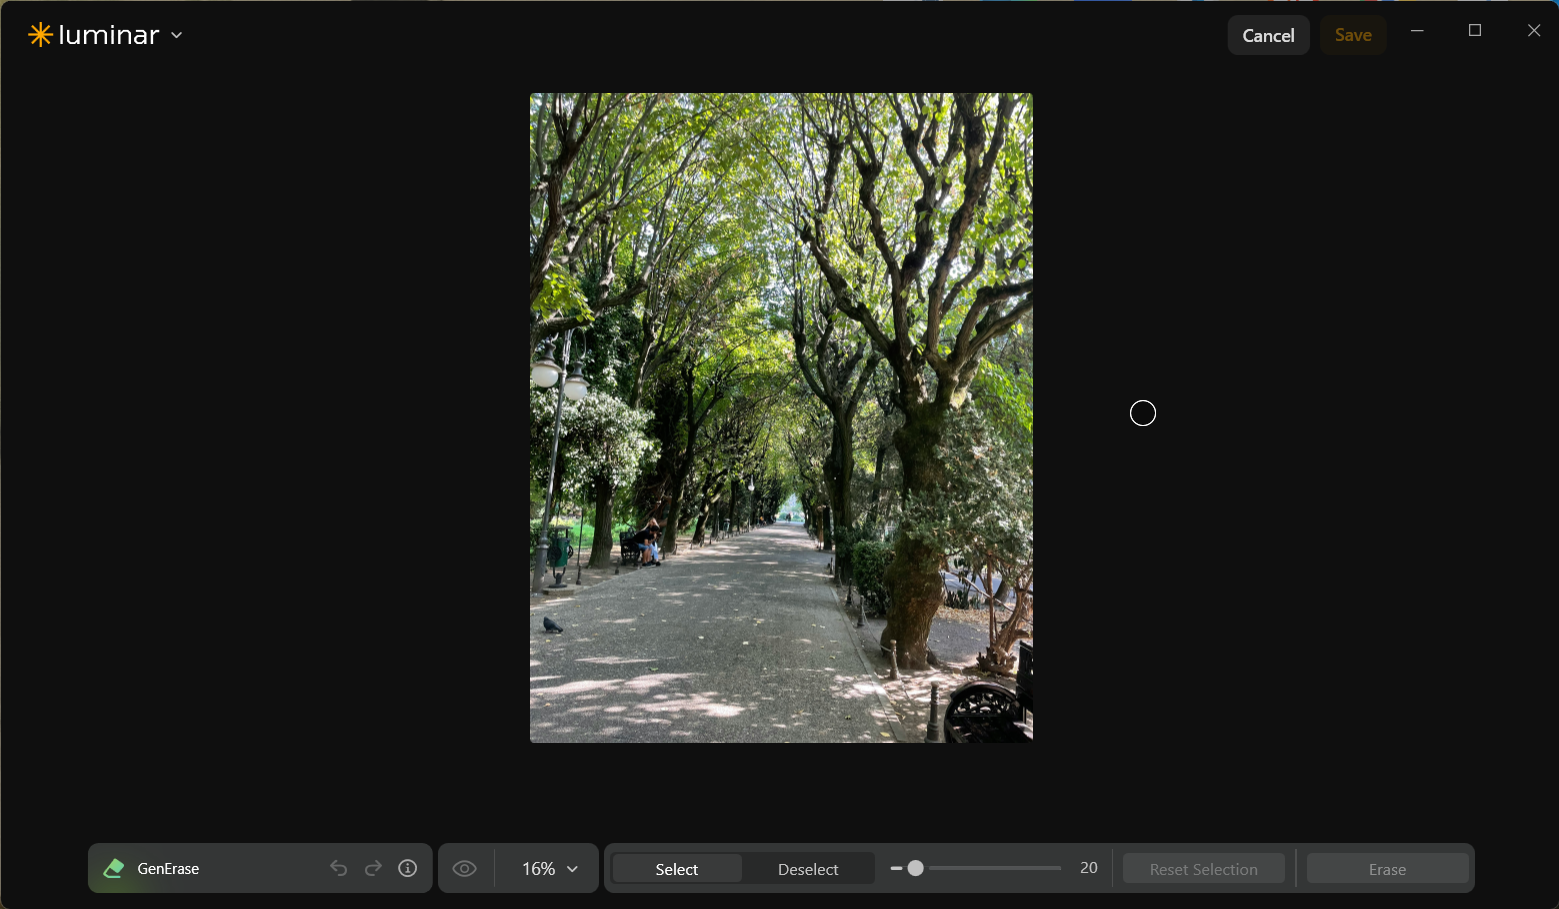Switch to Deselect brush mode

(x=808, y=869)
